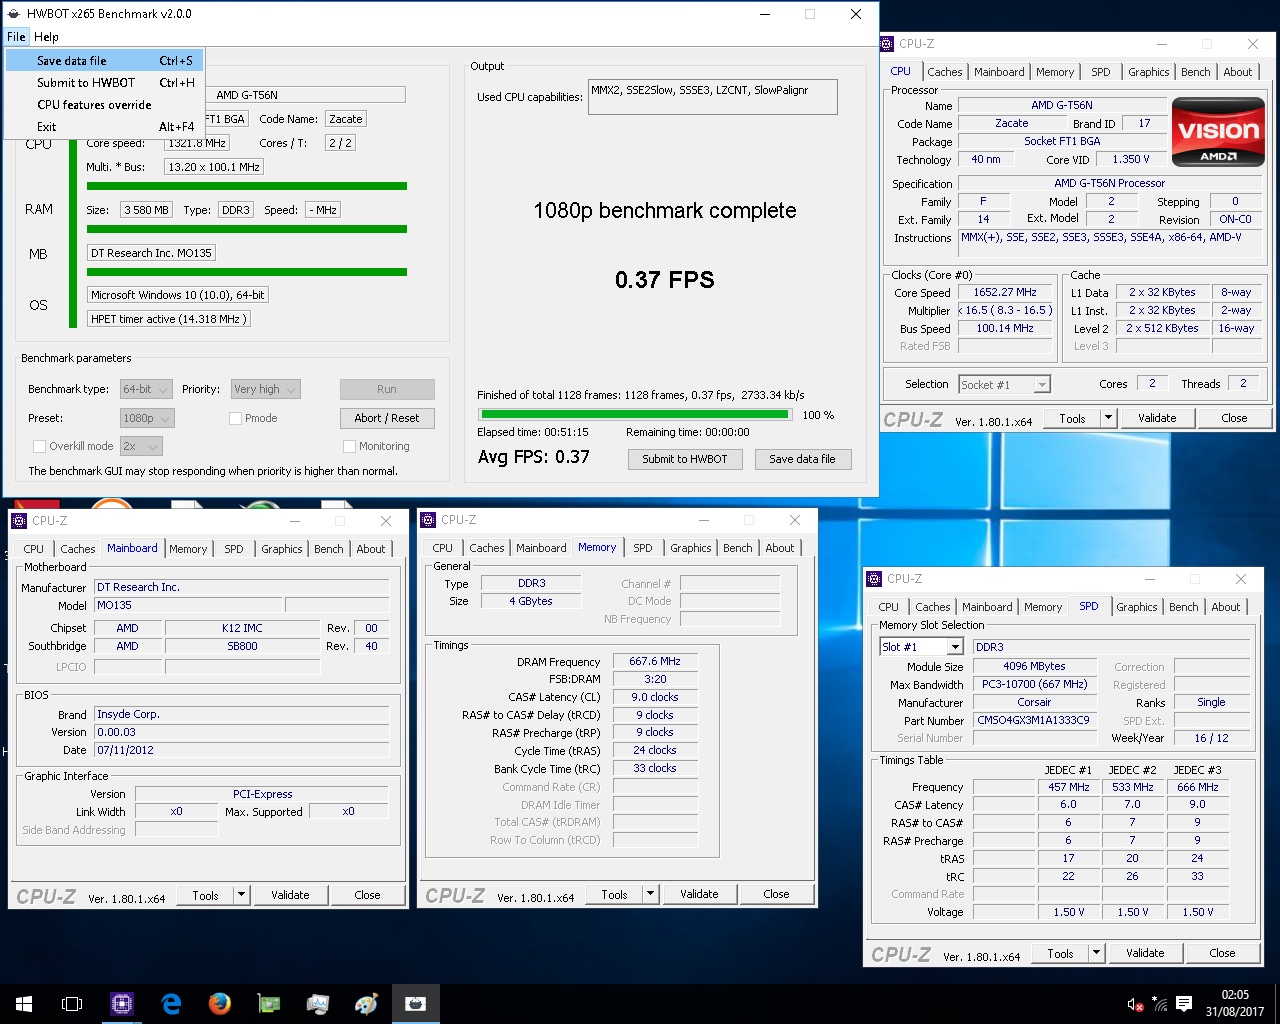Click the used CPU capabilities text box
Screen dimensions: 1280x1024
coord(712,97)
